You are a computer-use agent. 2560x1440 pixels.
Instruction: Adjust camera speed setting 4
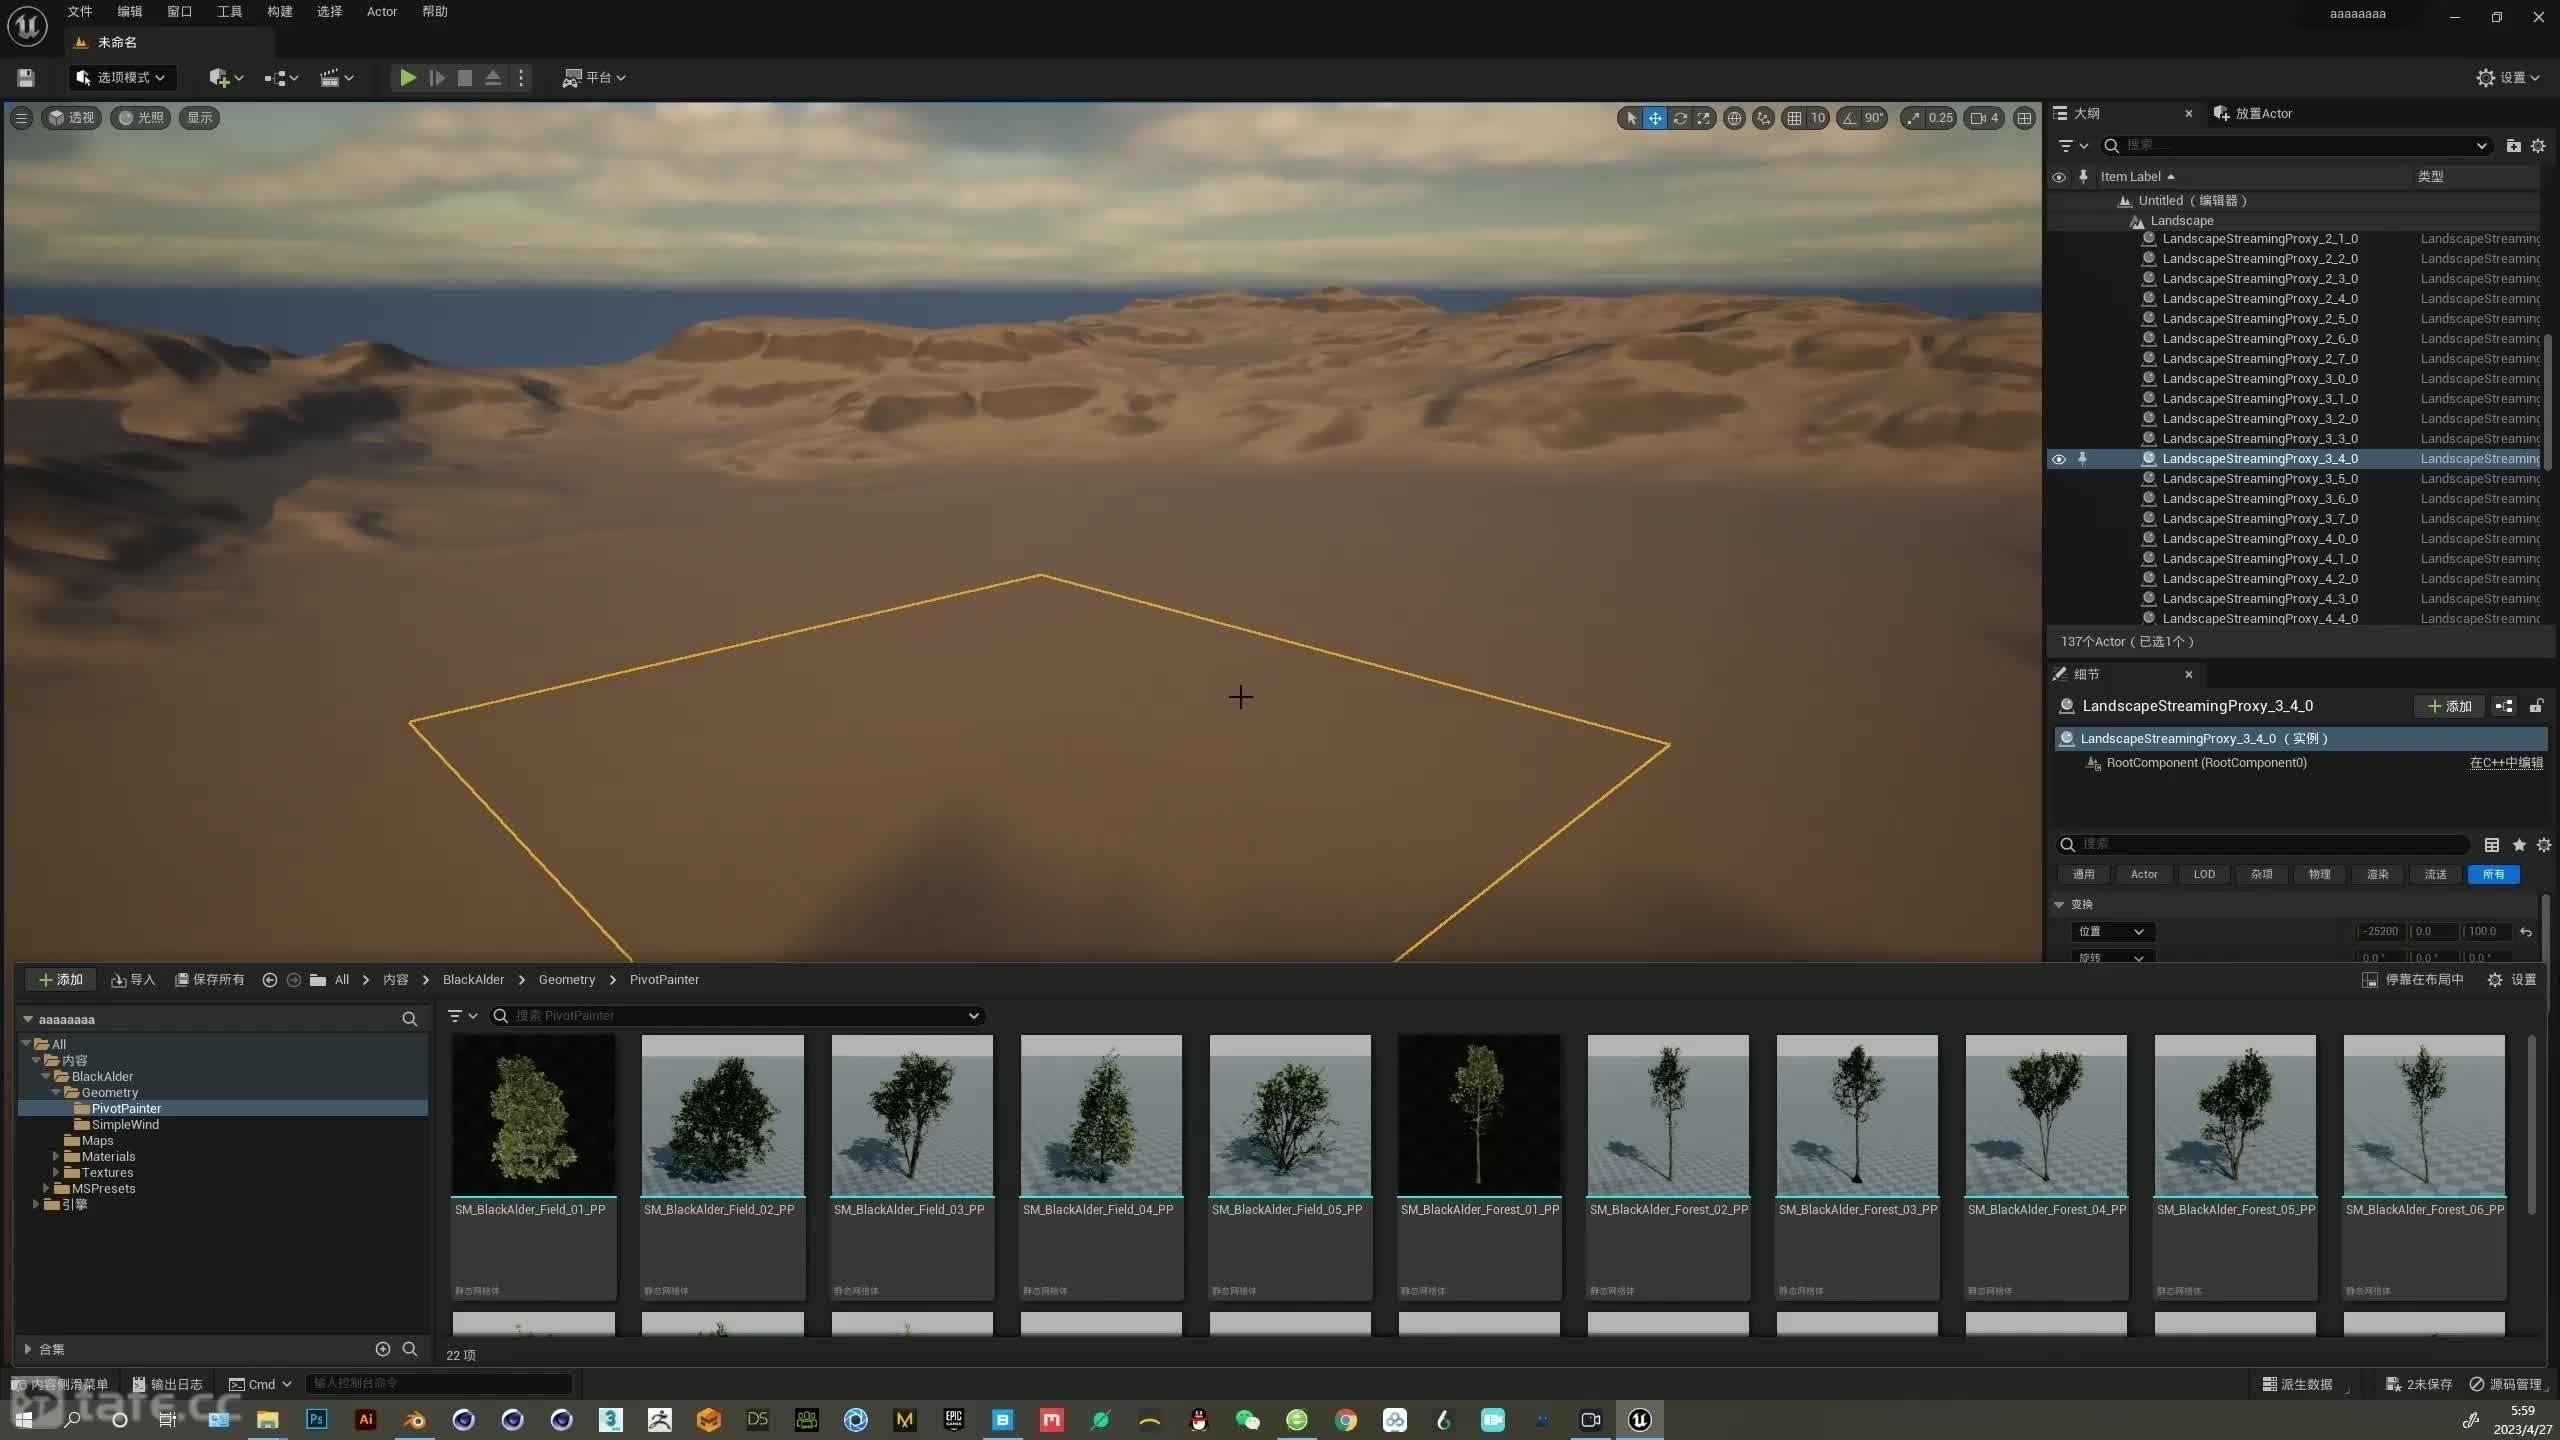[1985, 118]
